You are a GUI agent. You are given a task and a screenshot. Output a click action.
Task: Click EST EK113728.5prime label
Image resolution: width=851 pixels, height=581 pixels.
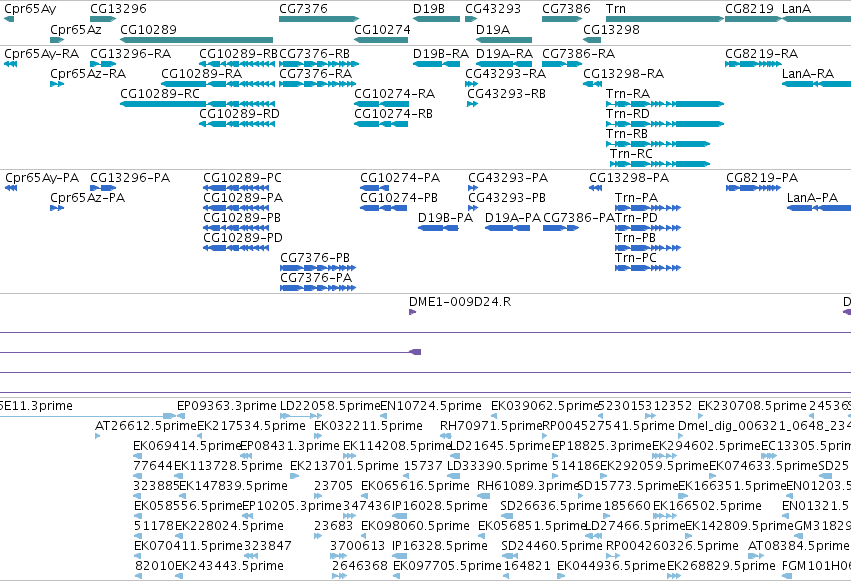tap(228, 466)
